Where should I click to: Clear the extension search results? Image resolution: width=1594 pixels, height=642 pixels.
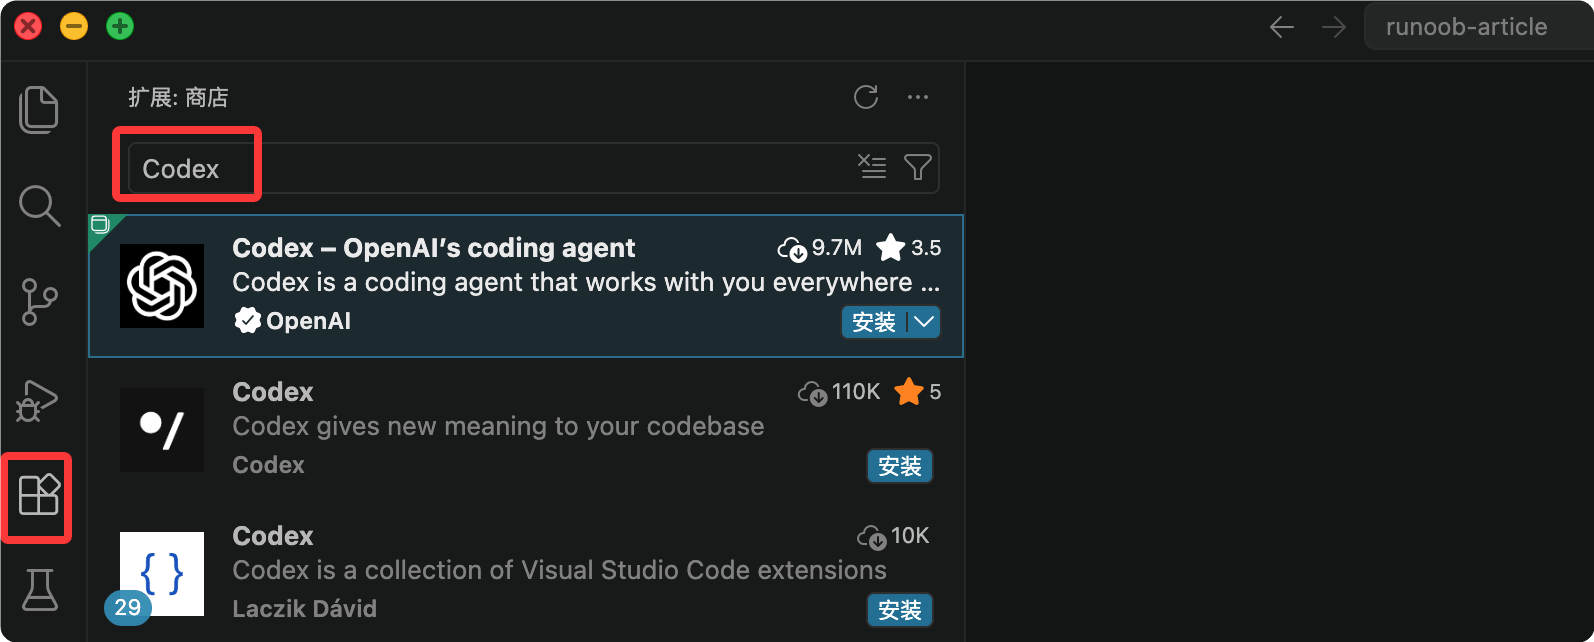click(x=872, y=167)
